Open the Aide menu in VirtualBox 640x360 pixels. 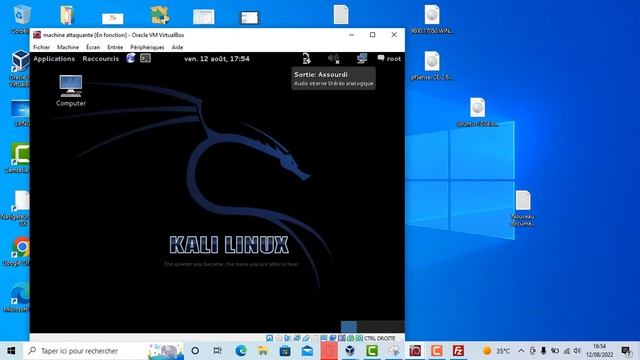tap(177, 47)
